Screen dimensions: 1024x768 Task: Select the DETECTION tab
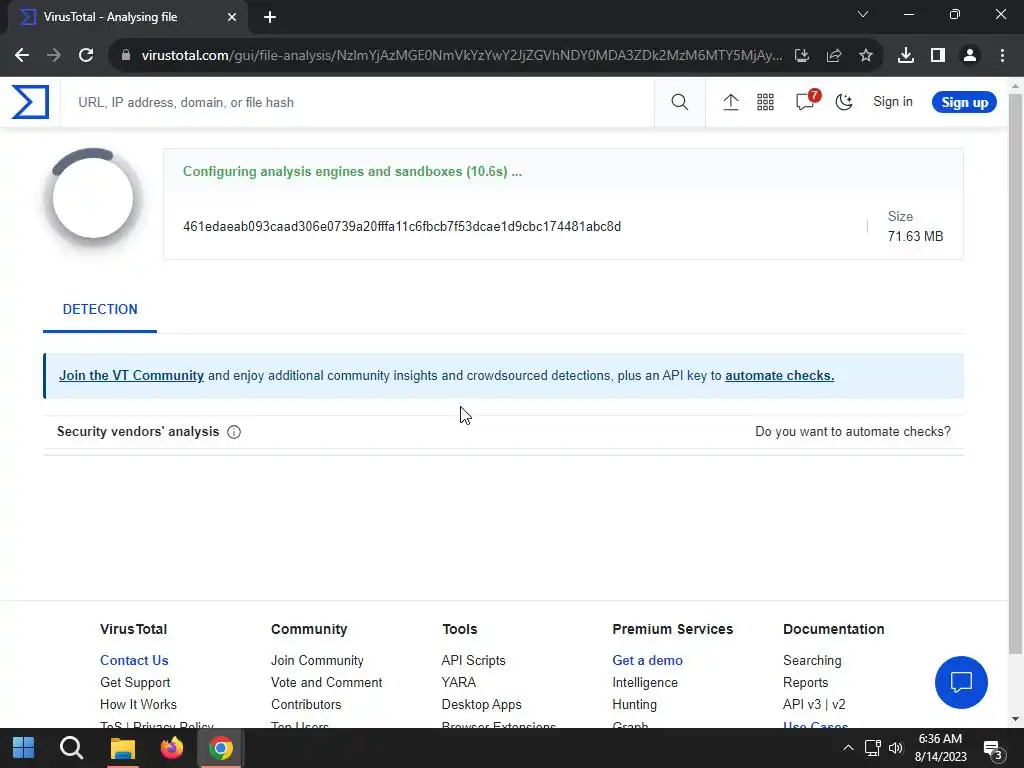100,310
